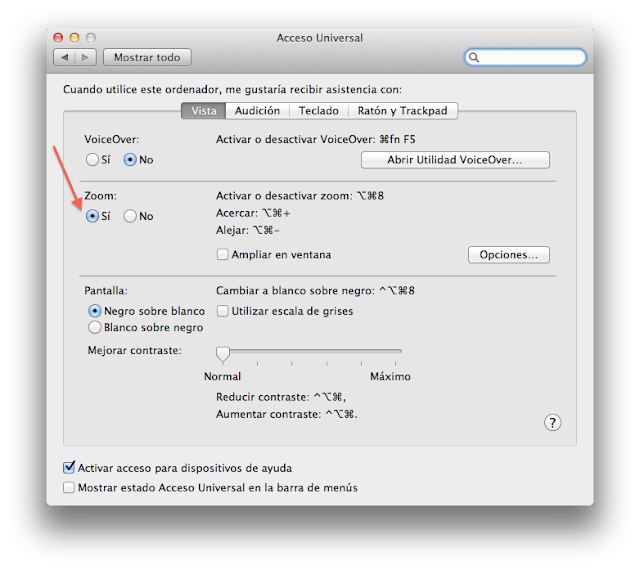Click the magnifier icon in the search field

tap(473, 57)
